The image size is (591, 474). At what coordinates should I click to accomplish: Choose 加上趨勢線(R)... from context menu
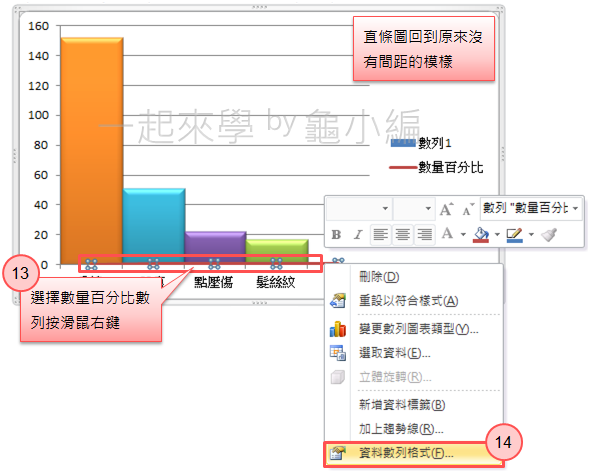point(413,429)
